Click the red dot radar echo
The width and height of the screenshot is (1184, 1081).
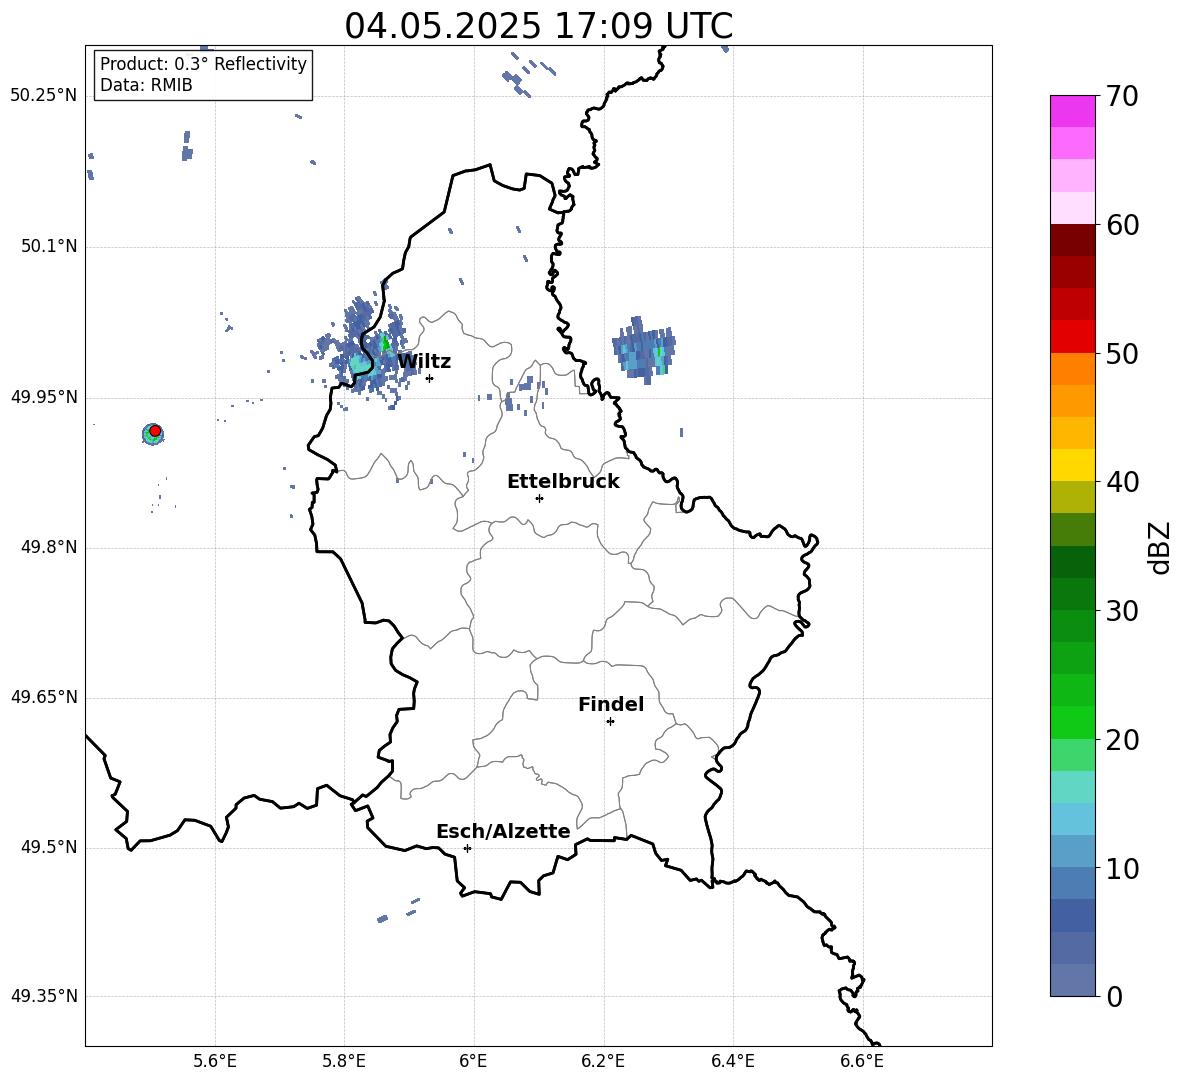[x=155, y=431]
